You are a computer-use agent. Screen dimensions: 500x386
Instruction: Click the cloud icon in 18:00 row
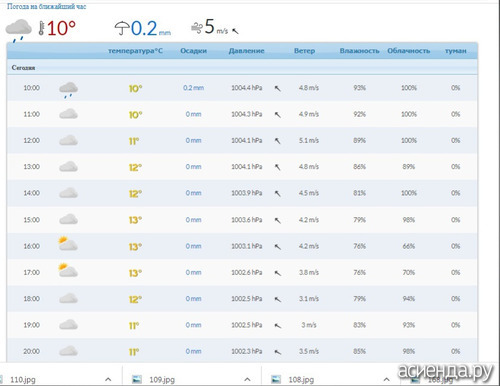(68, 298)
